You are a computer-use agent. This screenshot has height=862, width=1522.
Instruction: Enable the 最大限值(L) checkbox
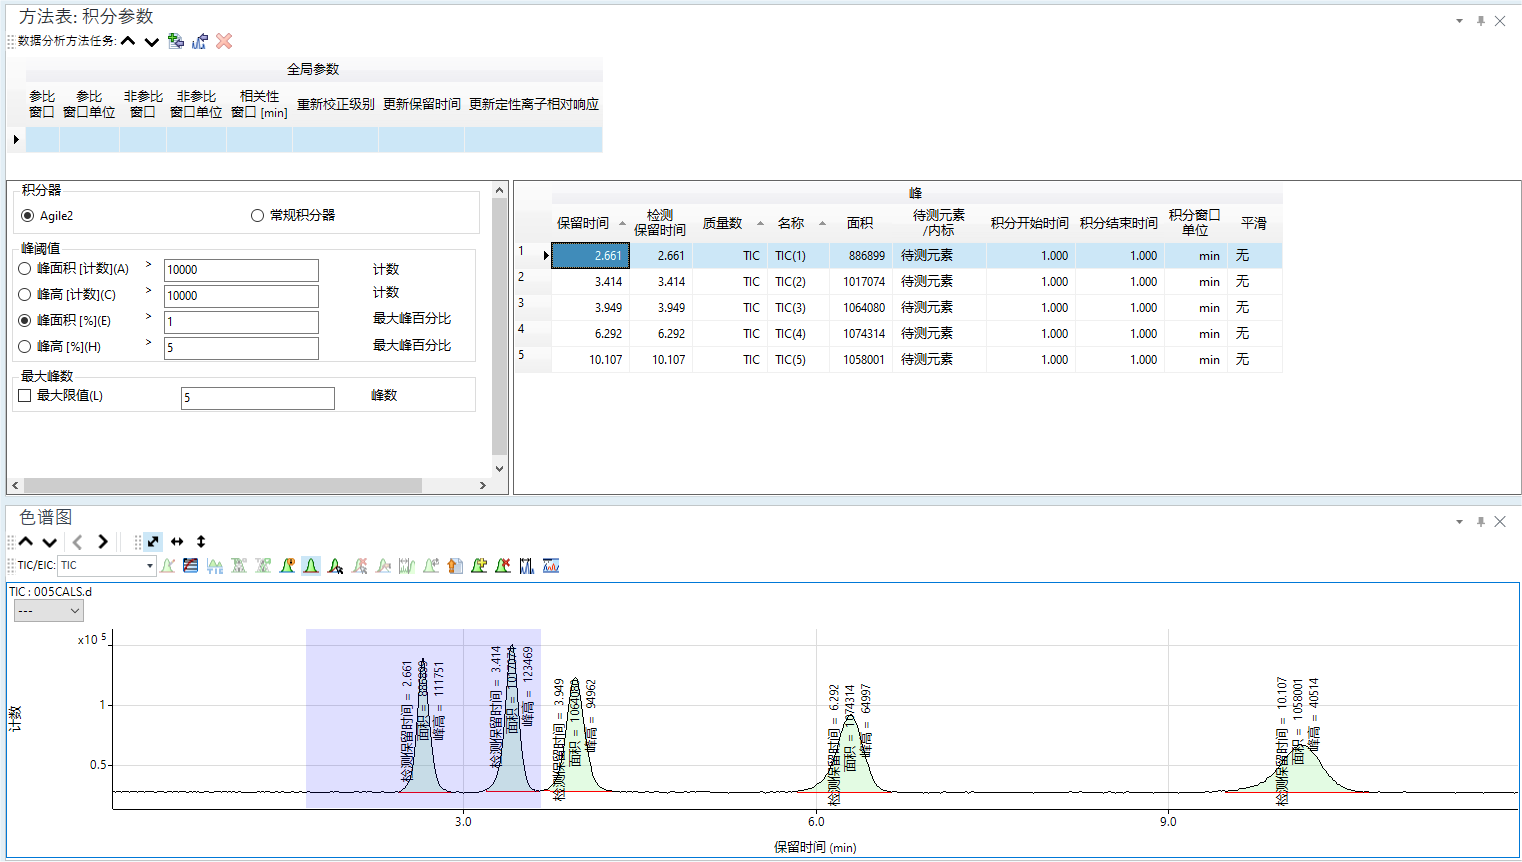pyautogui.click(x=25, y=396)
